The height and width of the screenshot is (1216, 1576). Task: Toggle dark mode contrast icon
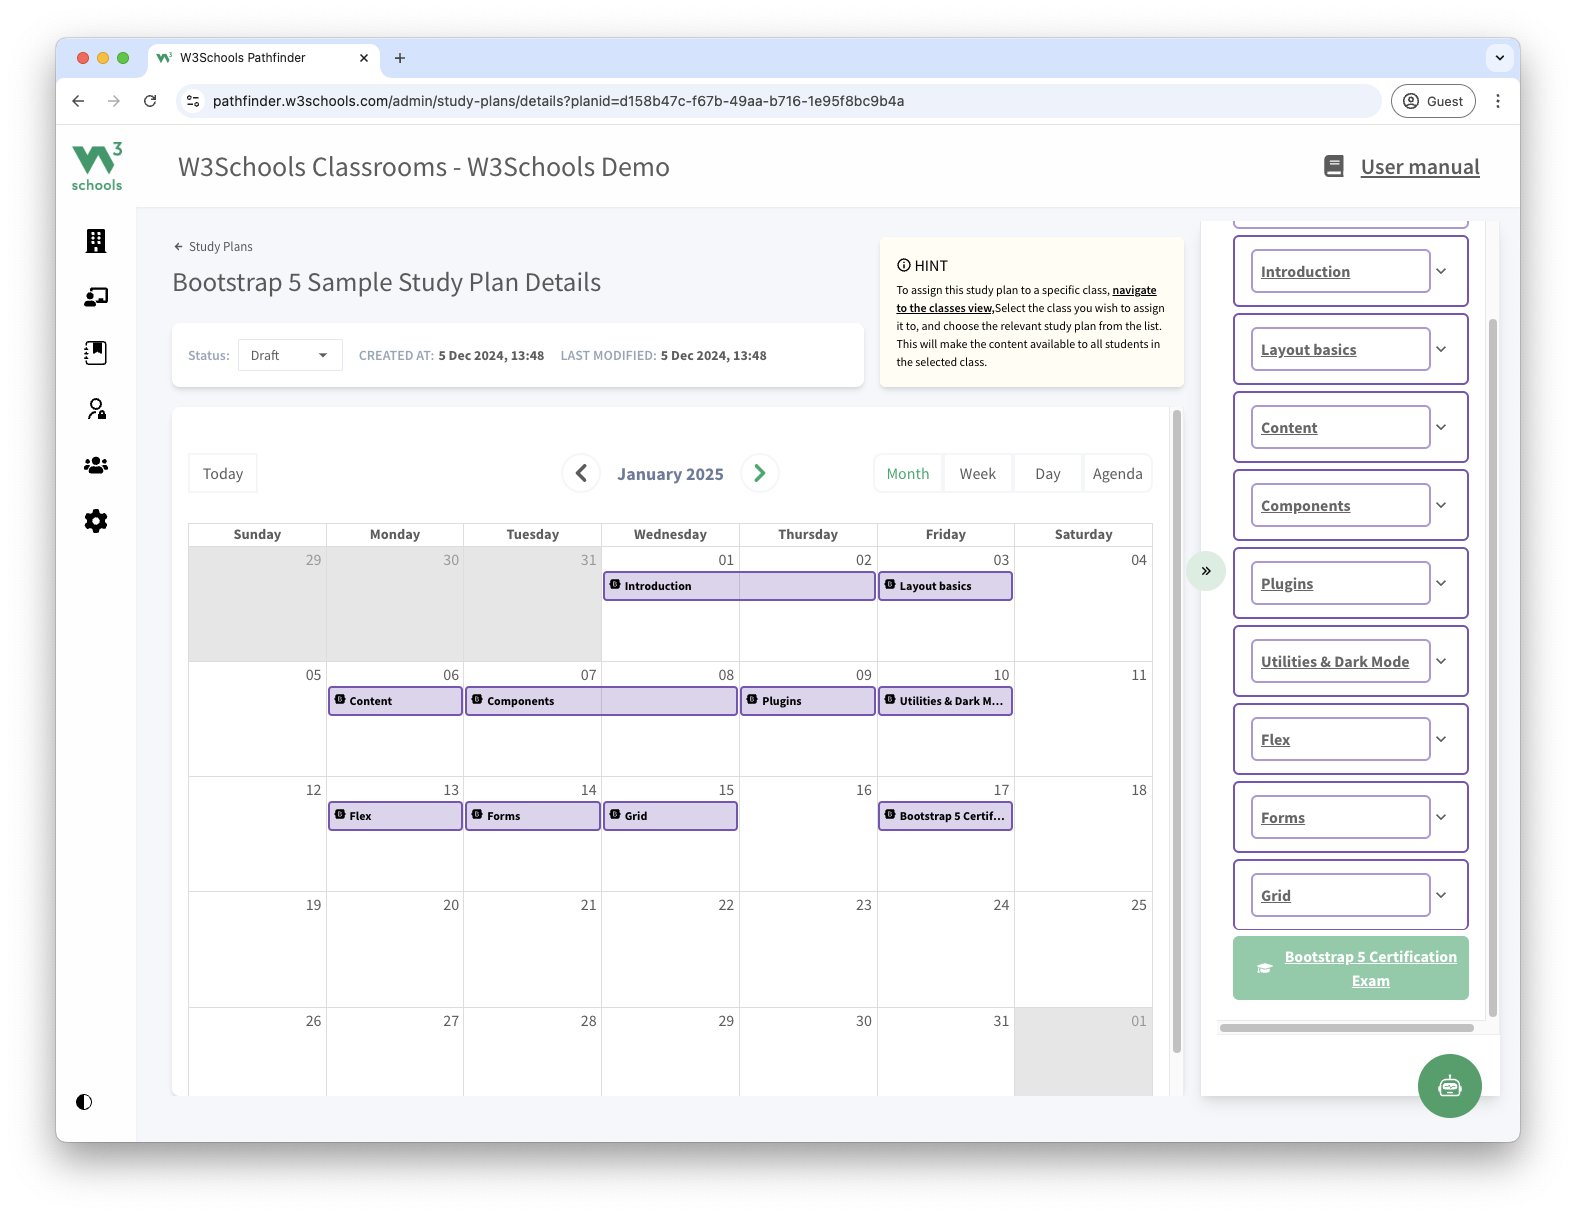coord(84,1102)
